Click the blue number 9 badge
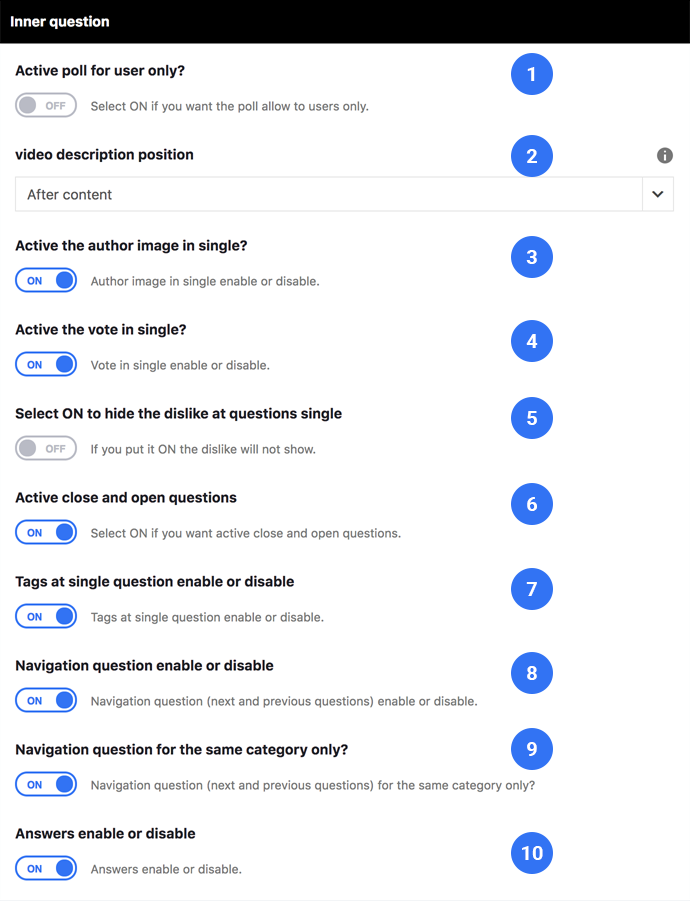 pyautogui.click(x=531, y=749)
